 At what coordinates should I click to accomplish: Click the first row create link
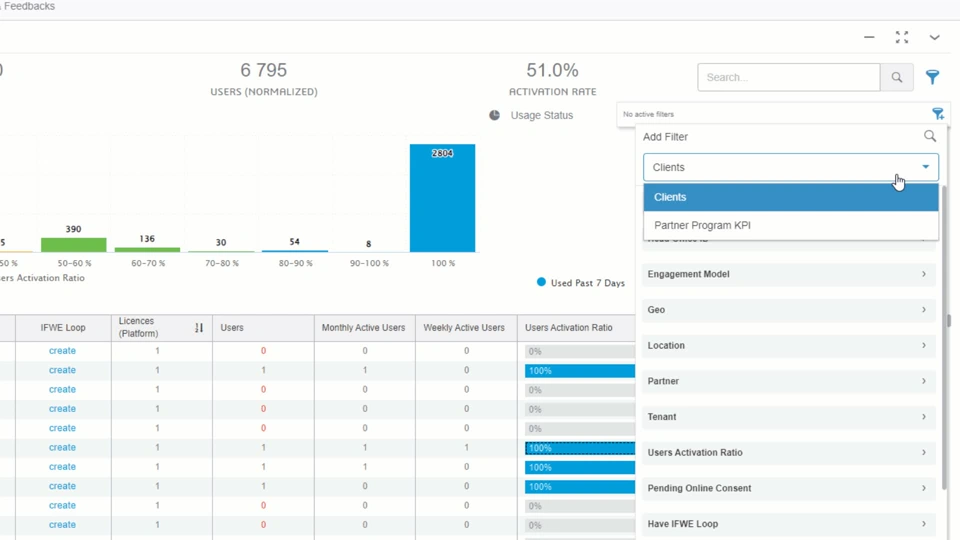point(62,351)
